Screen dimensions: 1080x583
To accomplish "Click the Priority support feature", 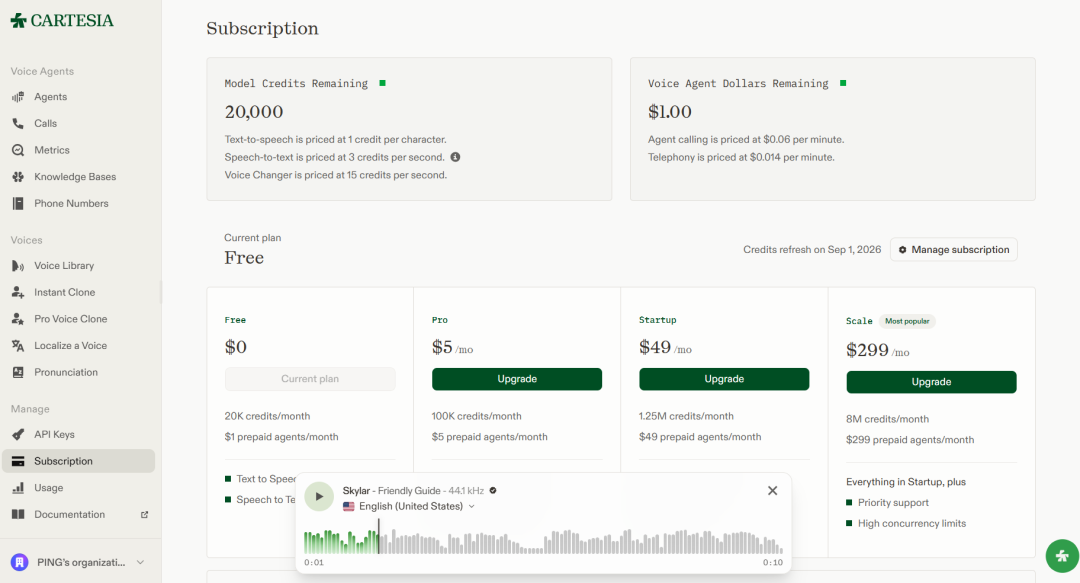I will click(893, 503).
